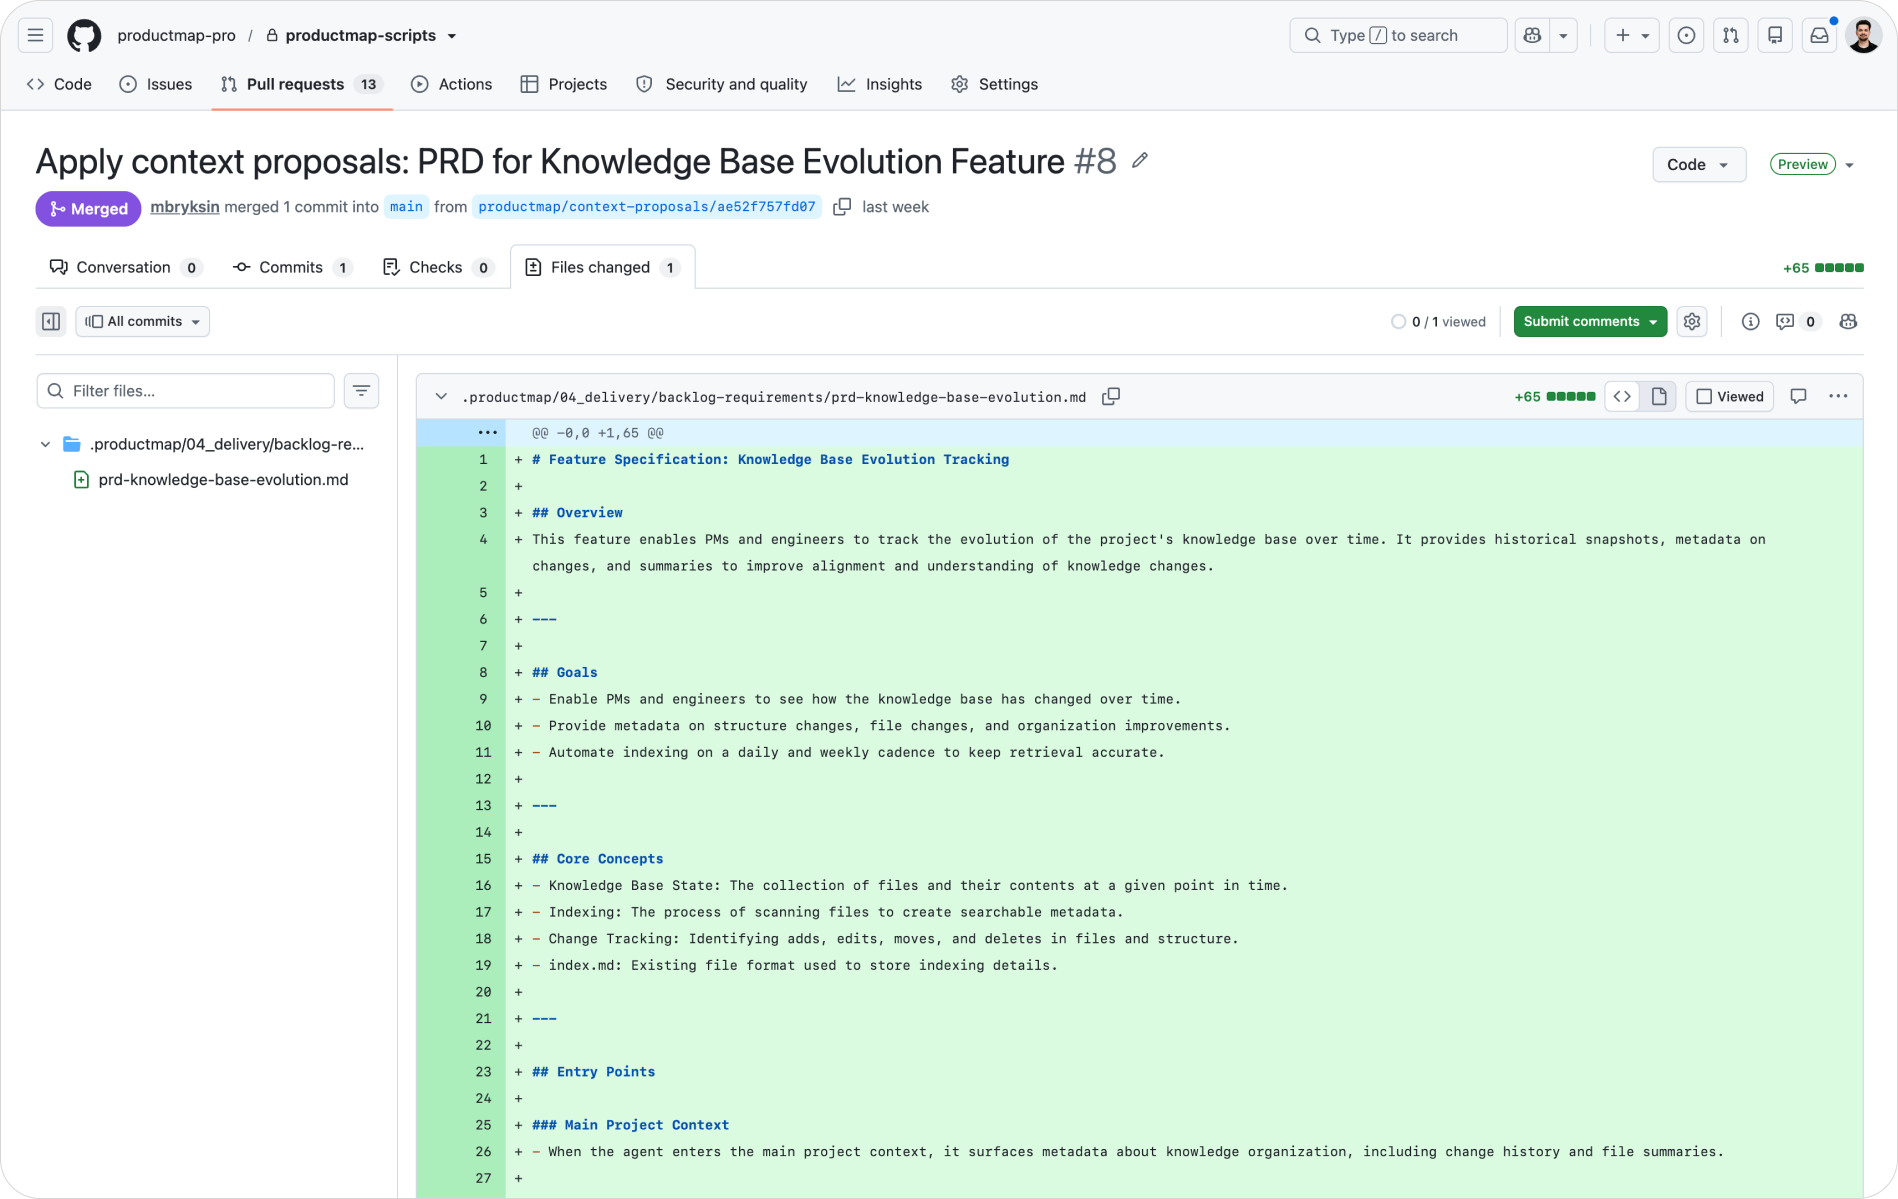This screenshot has height=1199, width=1898.
Task: Open the notifications inbox
Action: [x=1819, y=35]
